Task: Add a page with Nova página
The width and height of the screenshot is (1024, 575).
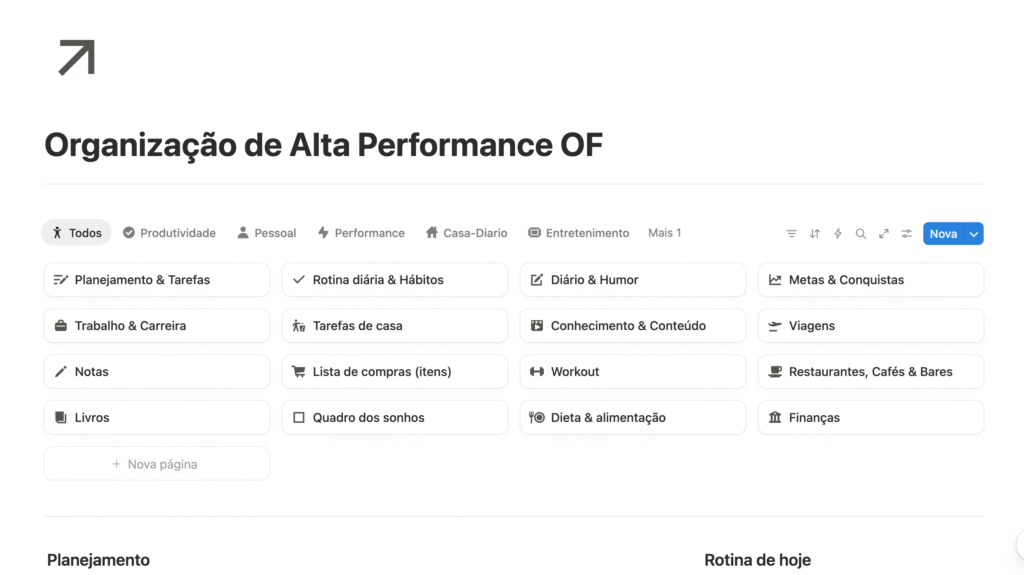Action: click(156, 464)
